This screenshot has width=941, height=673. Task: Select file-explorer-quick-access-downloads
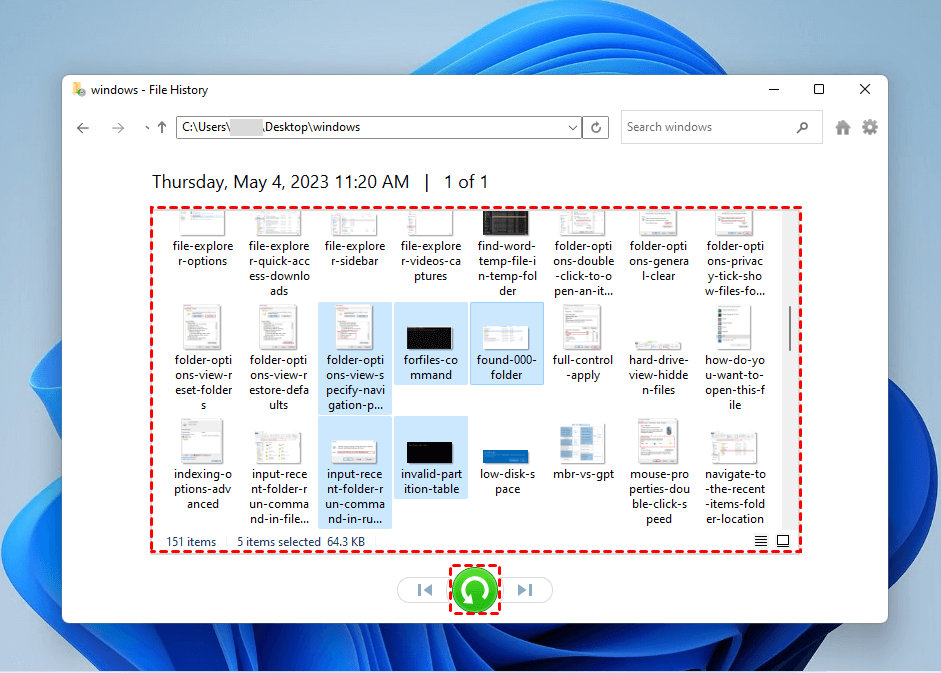(279, 253)
